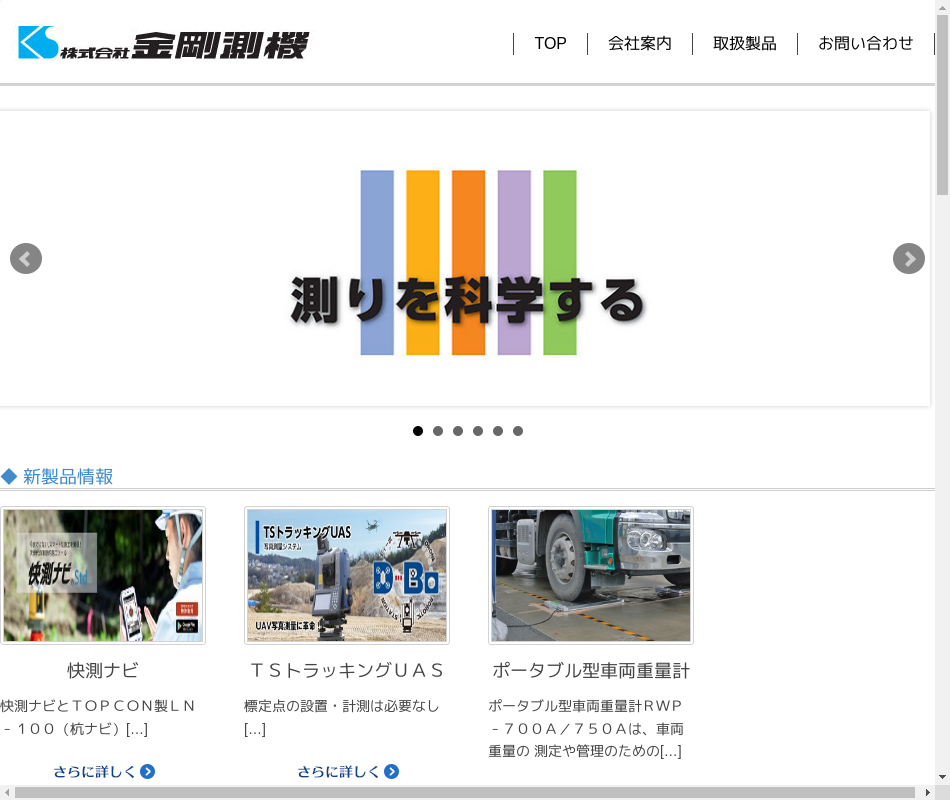The image size is (950, 800).
Task: Select the first carousel indicator dot
Action: click(x=418, y=431)
